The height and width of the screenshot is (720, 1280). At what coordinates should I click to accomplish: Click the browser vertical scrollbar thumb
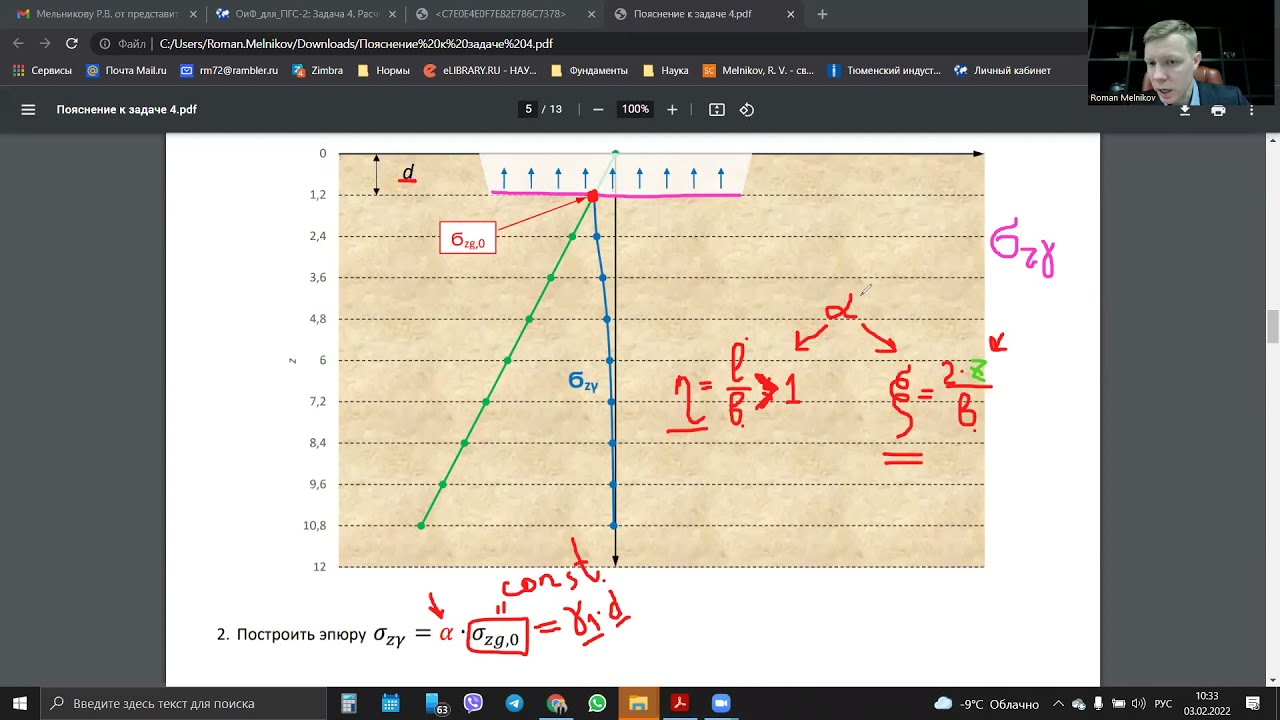click(1273, 327)
